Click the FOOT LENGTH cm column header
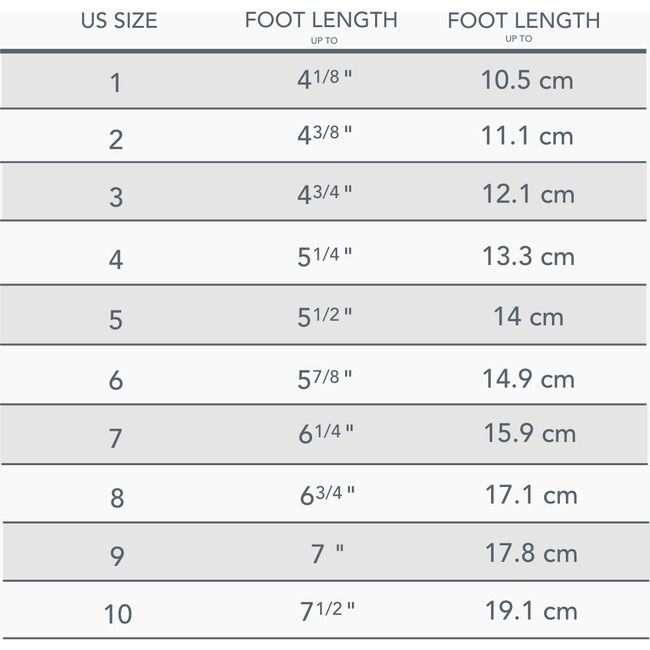Screen dimensions: 650x650 524,21
